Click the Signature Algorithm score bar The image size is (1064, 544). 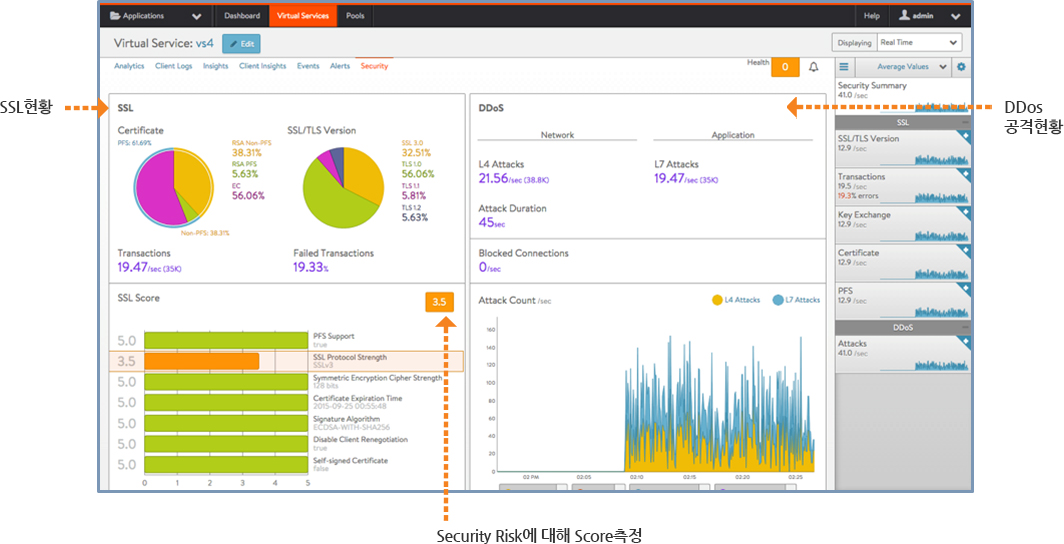click(x=226, y=423)
